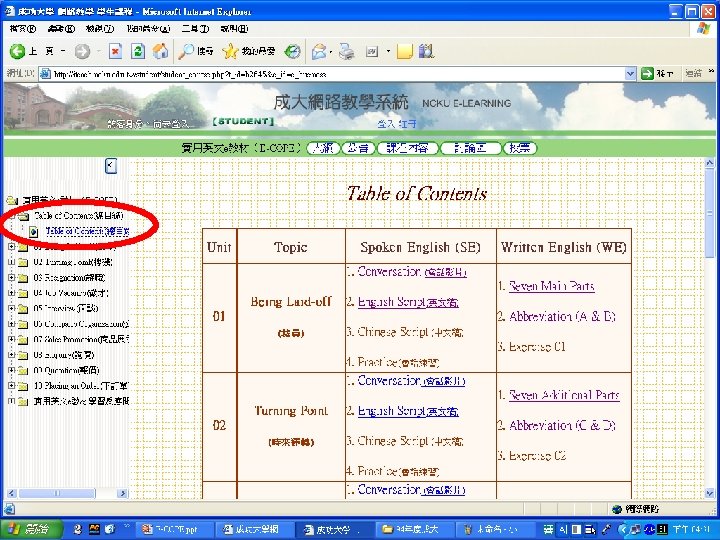
Task: Click the horizontal scrollbar thumb in tree pane
Action: click(x=57, y=494)
